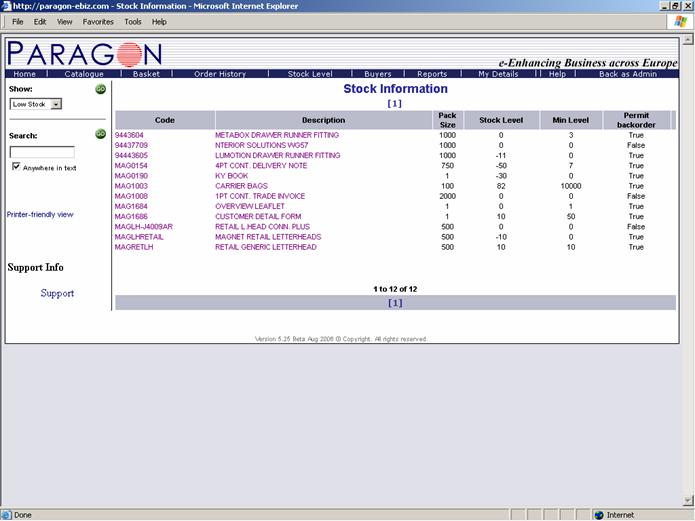695x521 pixels.
Task: Click LUMOTION DRAWER RUNNER FITTING description
Action: tap(278, 155)
